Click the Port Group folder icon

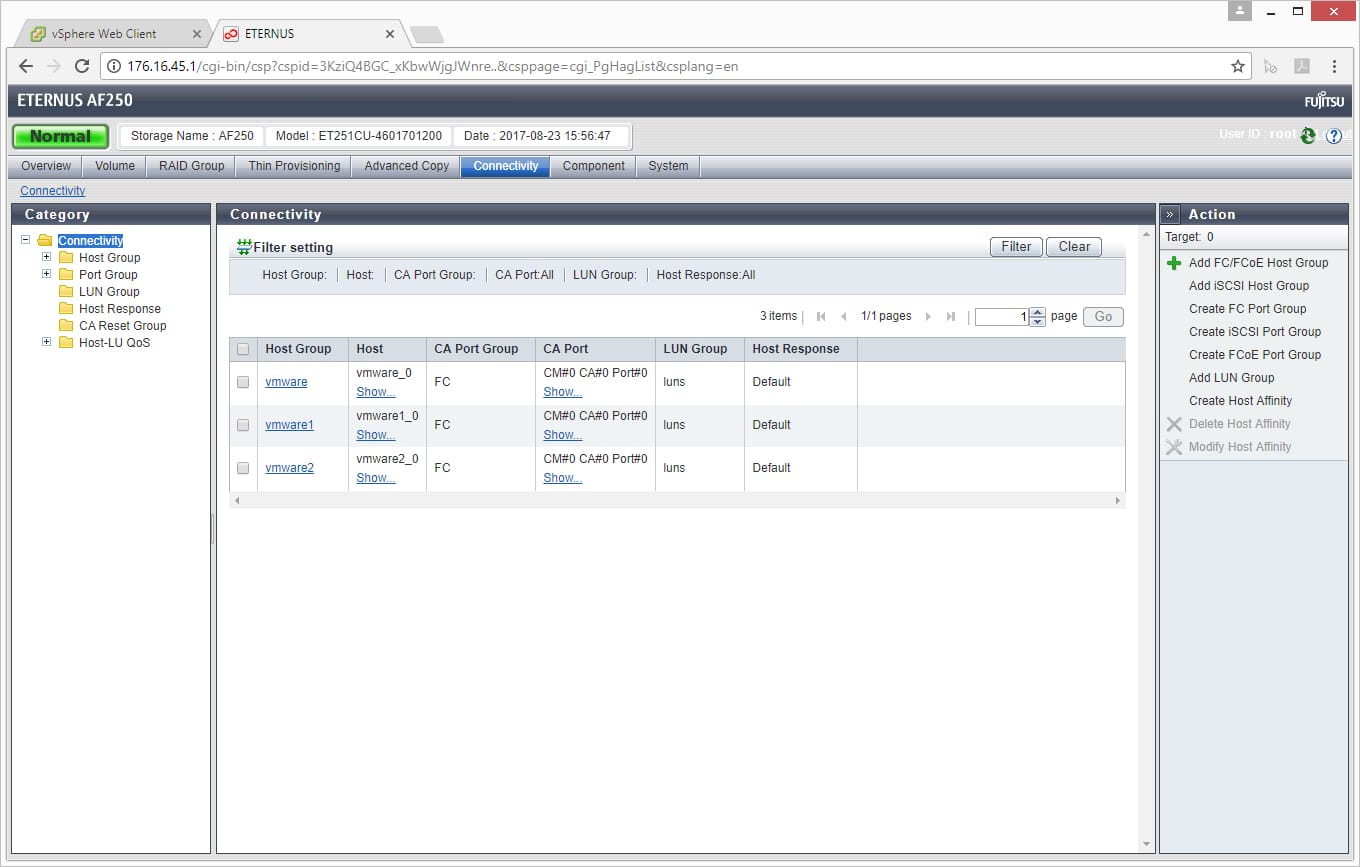(x=66, y=274)
